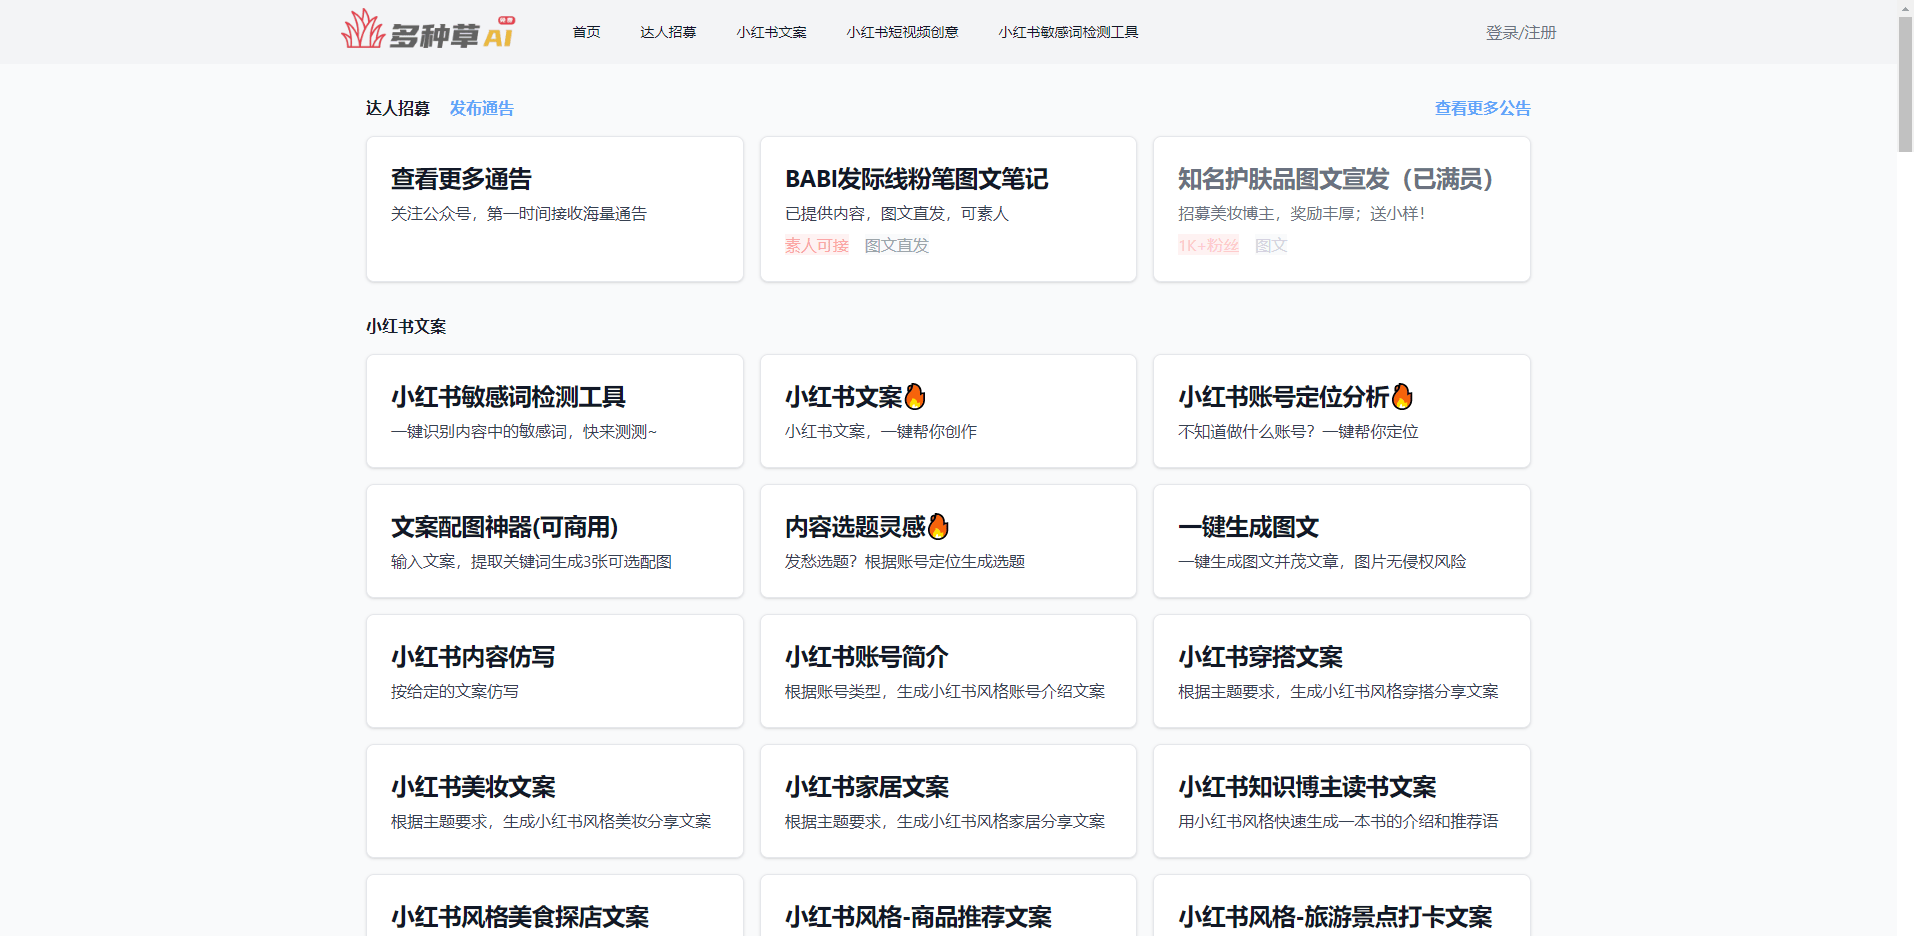The height and width of the screenshot is (936, 1914).
Task: Go to 达人招募 in the top navigation
Action: [x=668, y=32]
